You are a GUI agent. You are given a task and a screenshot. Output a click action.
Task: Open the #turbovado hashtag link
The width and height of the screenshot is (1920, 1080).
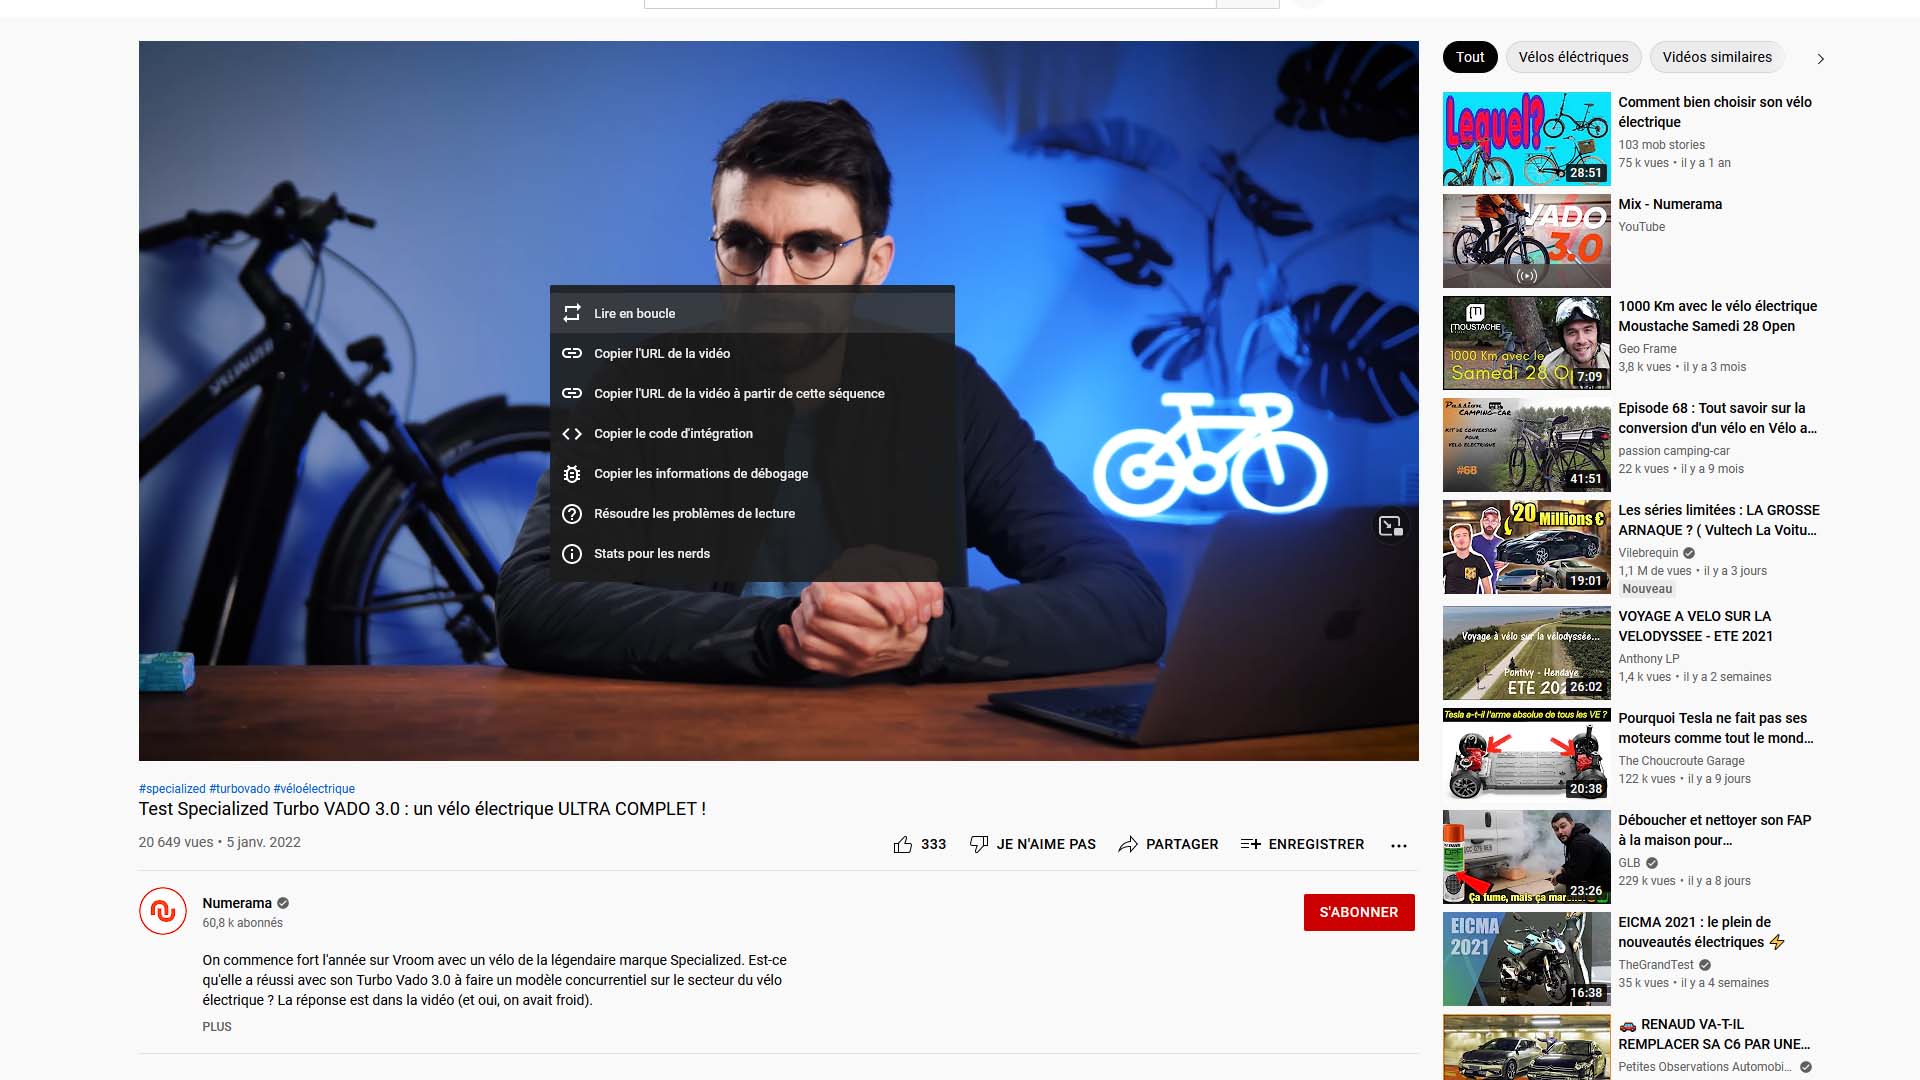coord(239,789)
